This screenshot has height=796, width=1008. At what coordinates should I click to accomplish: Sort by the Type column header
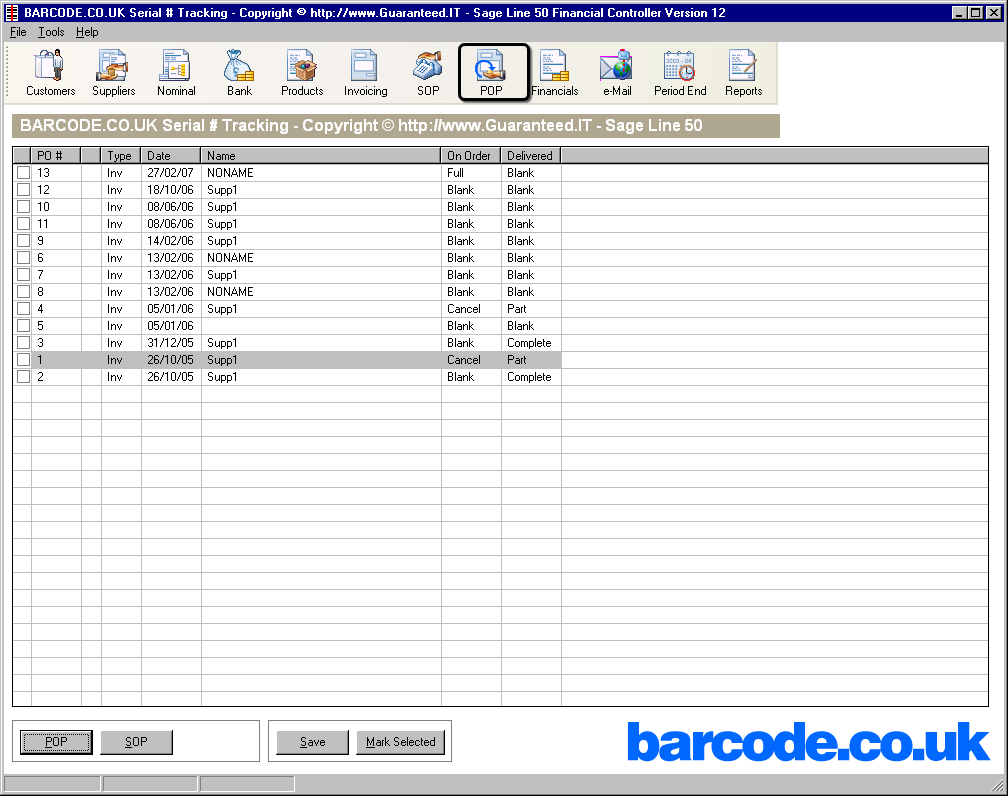point(121,156)
